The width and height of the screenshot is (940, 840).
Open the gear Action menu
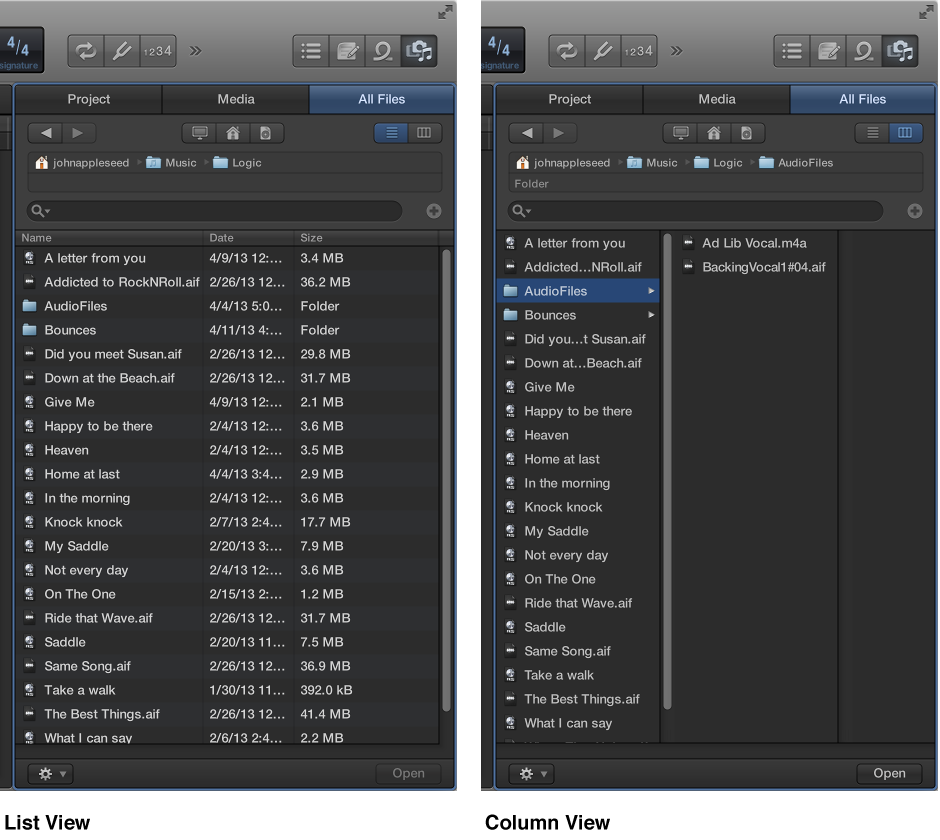[x=48, y=773]
